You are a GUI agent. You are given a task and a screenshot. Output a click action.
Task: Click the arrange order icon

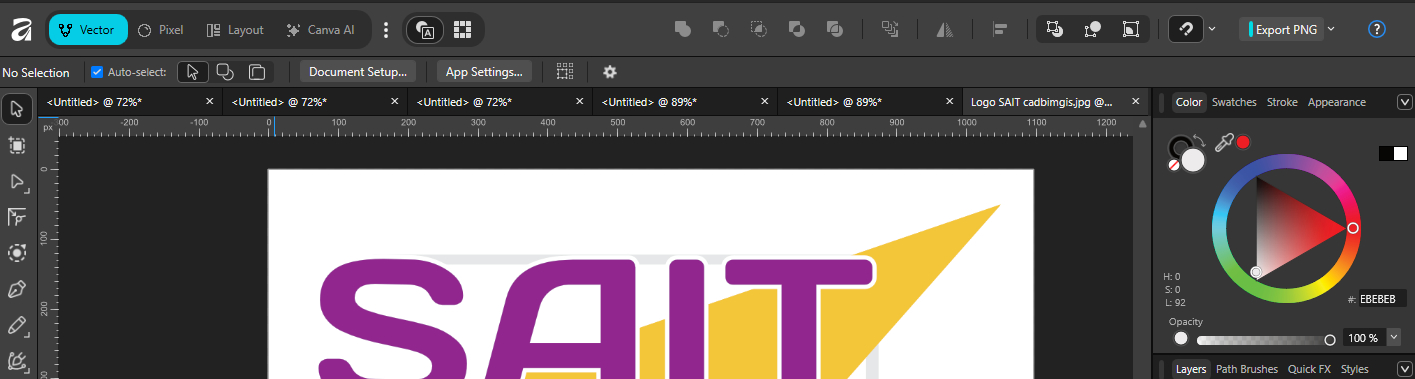pos(890,30)
